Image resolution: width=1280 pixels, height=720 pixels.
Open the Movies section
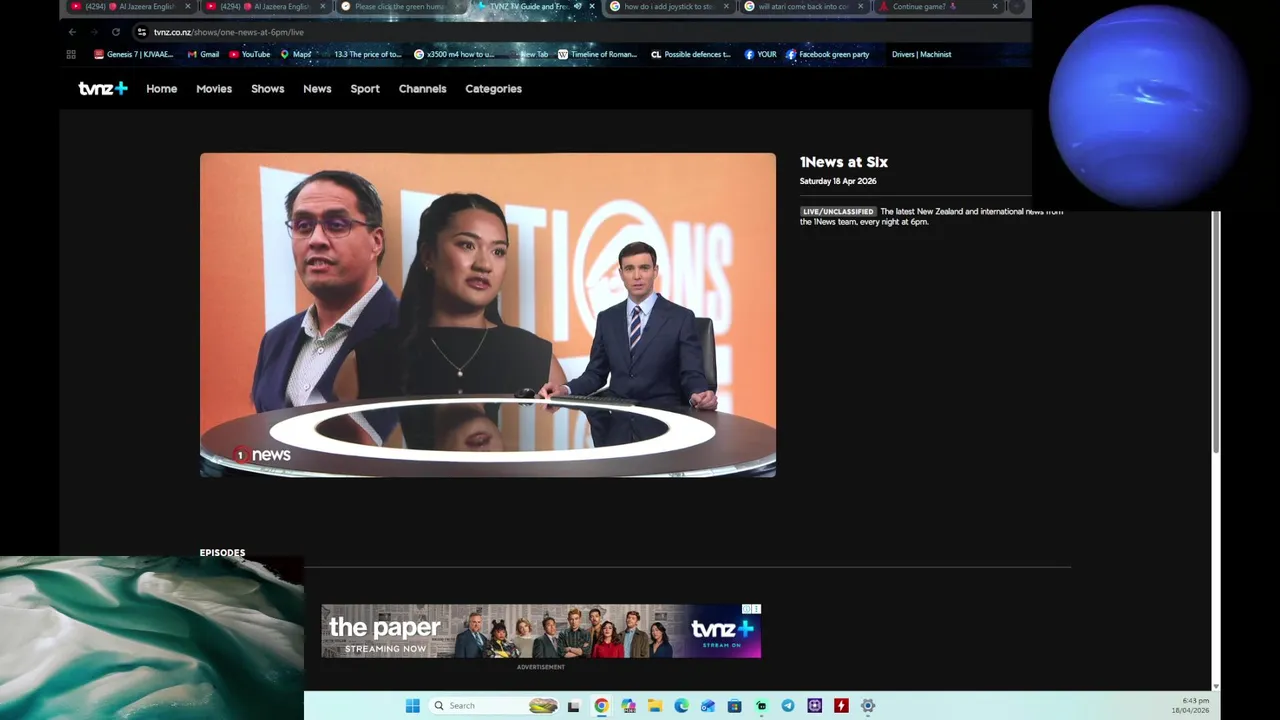pos(214,89)
